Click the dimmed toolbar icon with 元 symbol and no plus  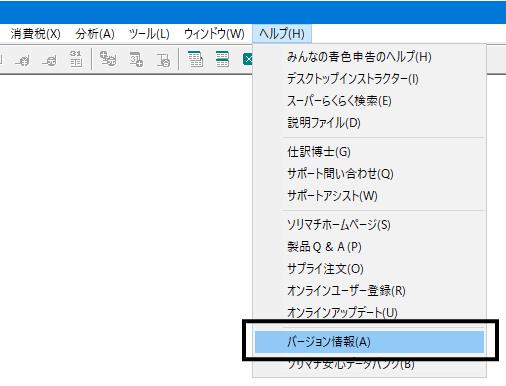(x=49, y=60)
